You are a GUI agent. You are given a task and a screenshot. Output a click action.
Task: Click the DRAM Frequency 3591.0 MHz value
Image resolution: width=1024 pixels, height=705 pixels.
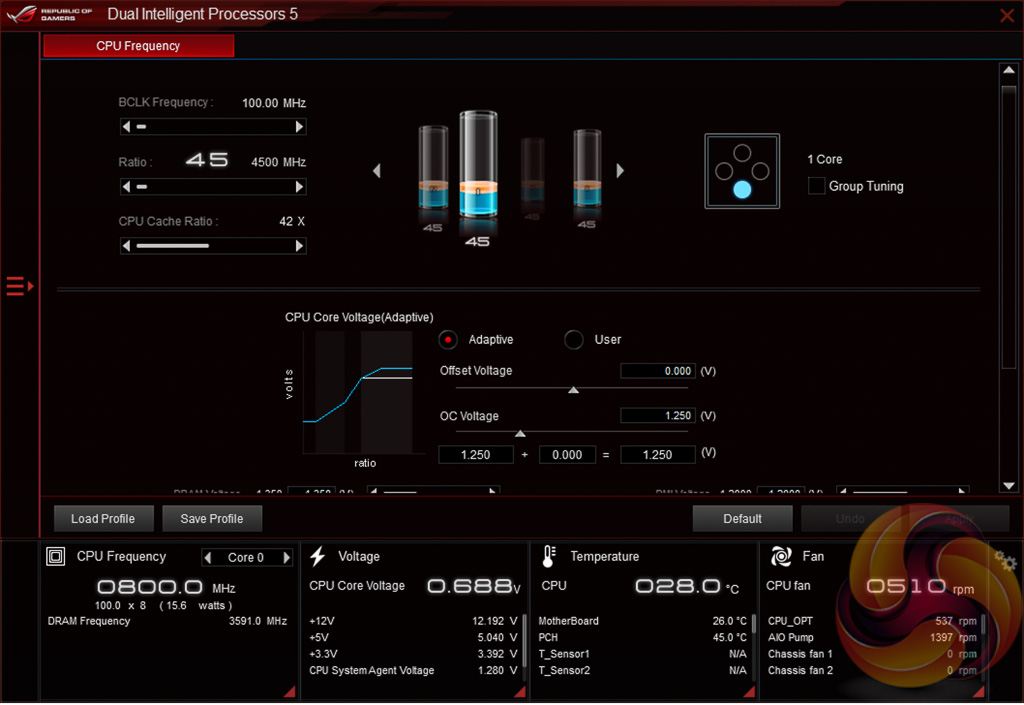tap(258, 621)
